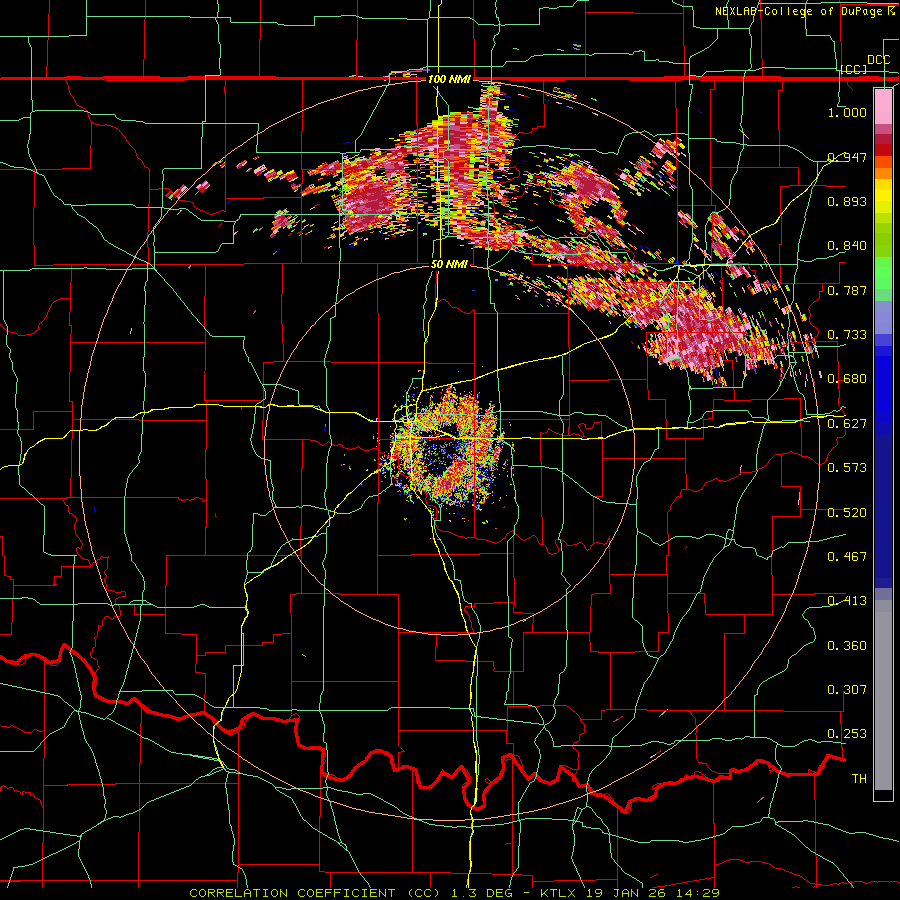
Task: Click the CORRELATION COEFFICIENT caption text
Action: tap(292, 893)
